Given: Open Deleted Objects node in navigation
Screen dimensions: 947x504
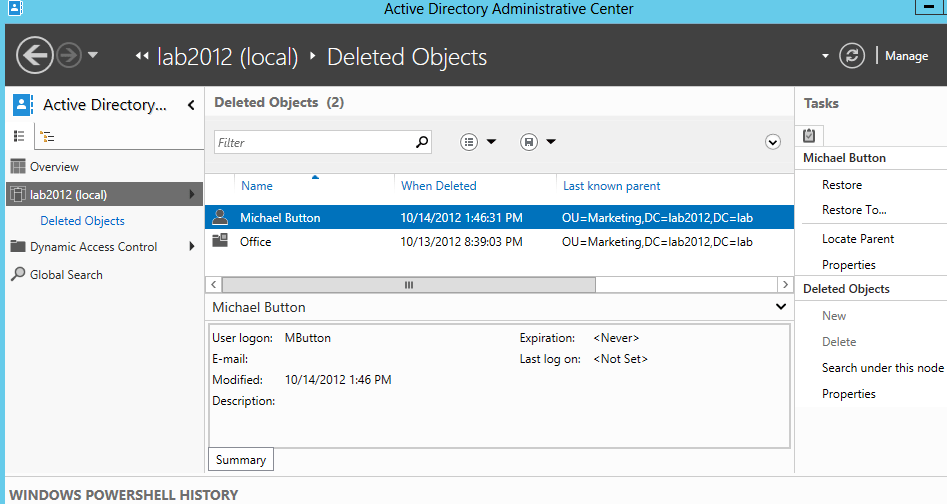Looking at the screenshot, I should (x=82, y=221).
